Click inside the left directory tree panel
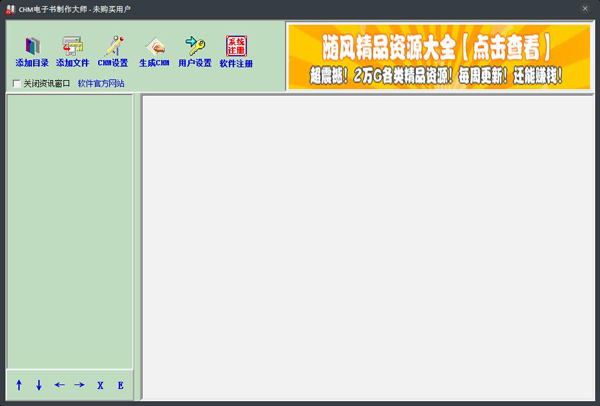 70,232
